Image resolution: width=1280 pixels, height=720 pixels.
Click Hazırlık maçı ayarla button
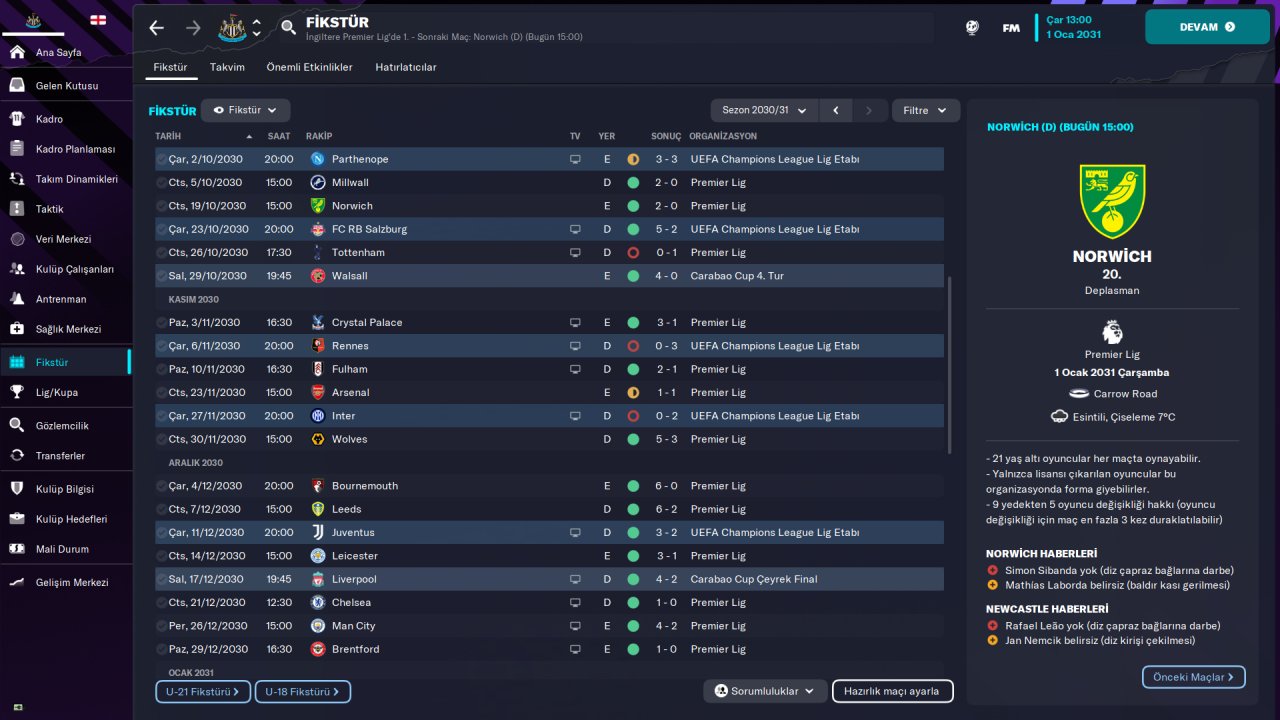[893, 691]
